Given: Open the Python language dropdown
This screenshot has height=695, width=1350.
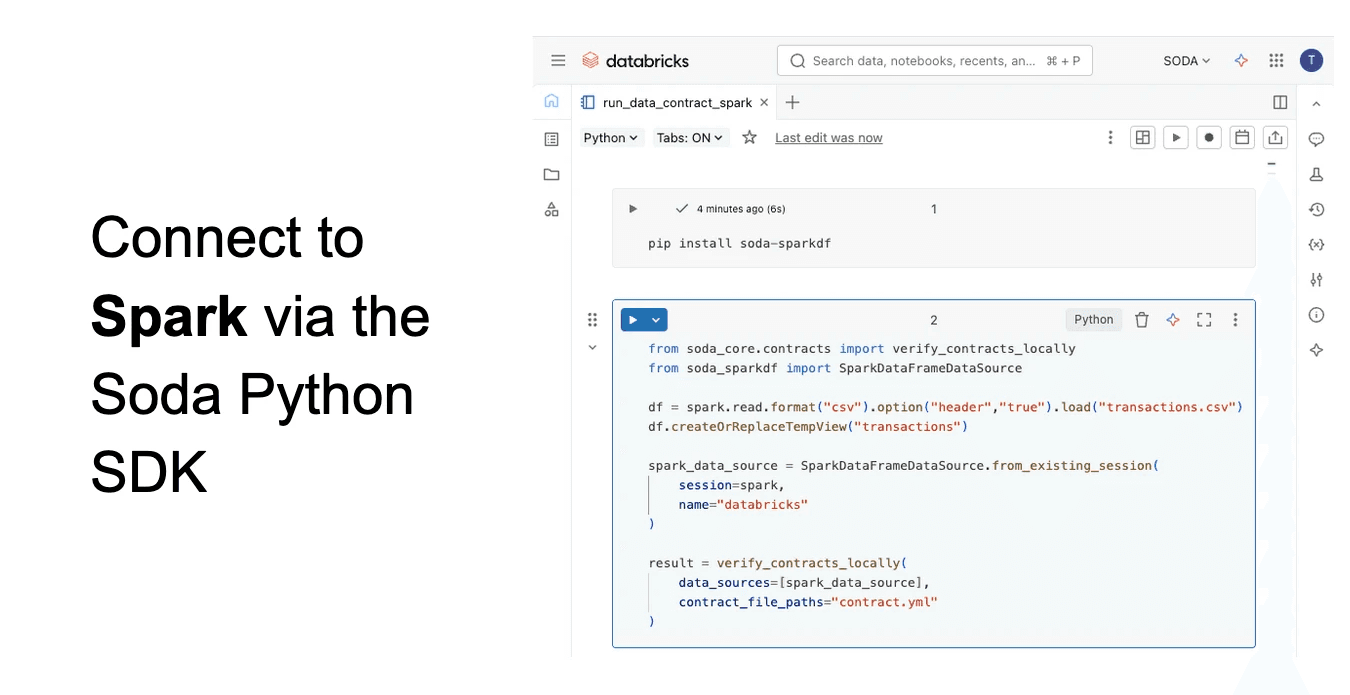Looking at the screenshot, I should 610,138.
